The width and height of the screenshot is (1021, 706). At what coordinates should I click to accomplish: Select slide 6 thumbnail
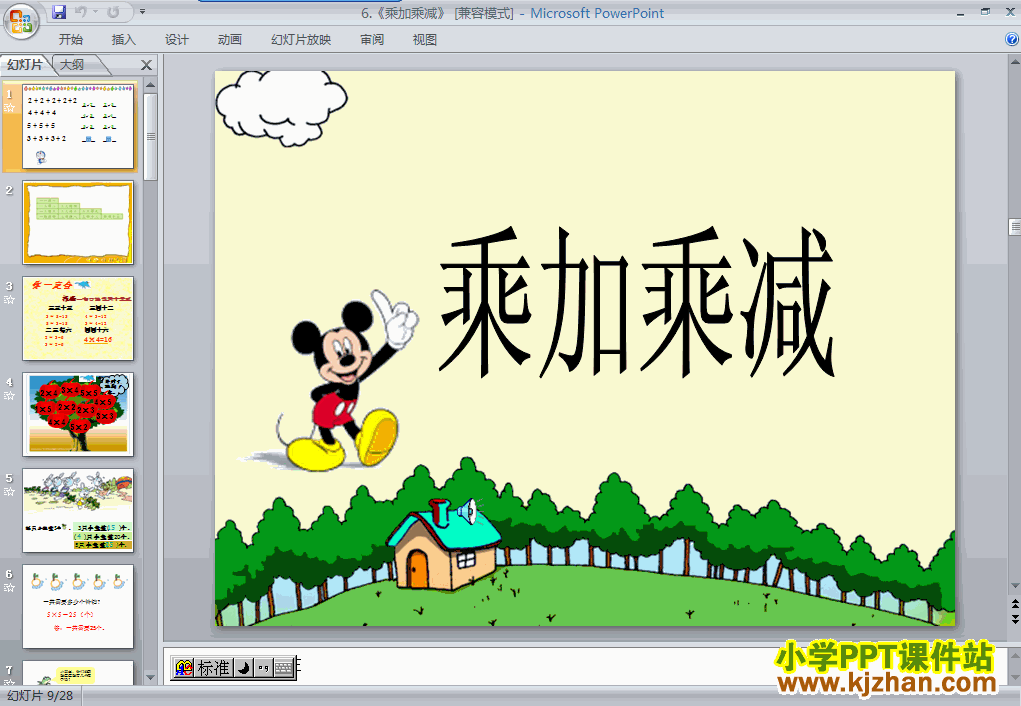78,606
